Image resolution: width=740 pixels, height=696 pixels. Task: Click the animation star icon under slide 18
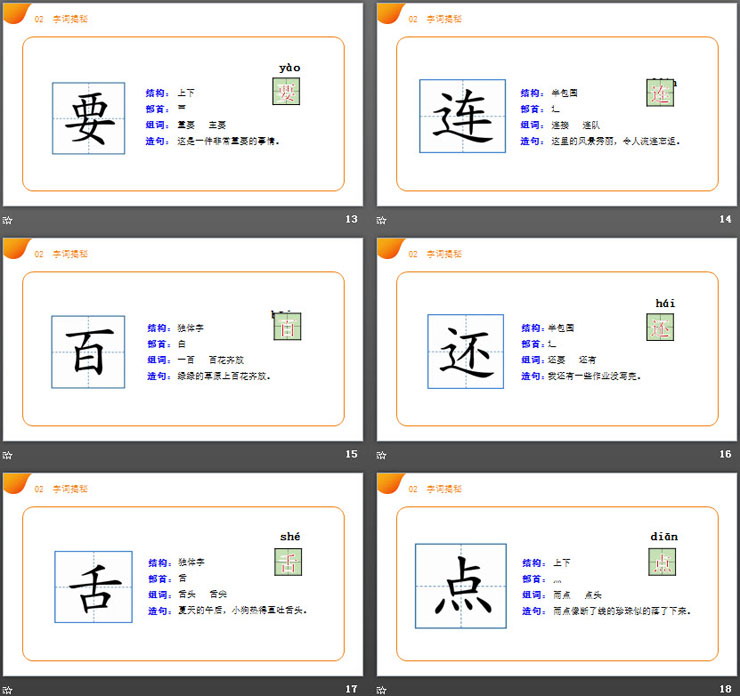pos(382,689)
